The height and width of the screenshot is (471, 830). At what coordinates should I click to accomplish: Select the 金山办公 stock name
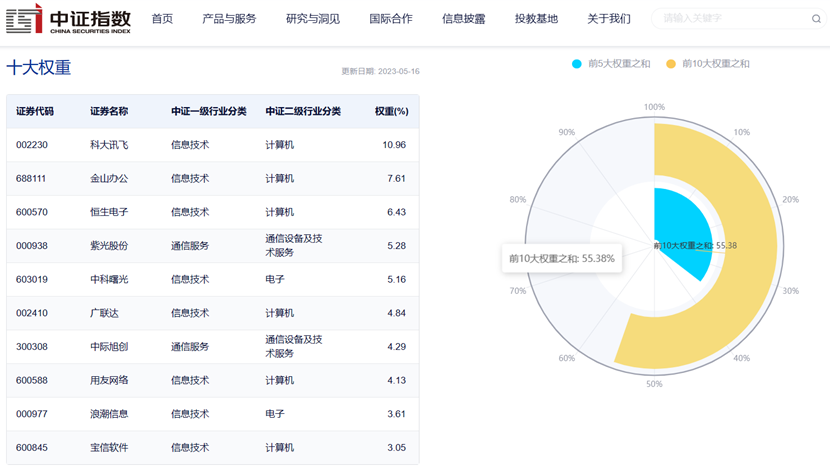tap(109, 179)
